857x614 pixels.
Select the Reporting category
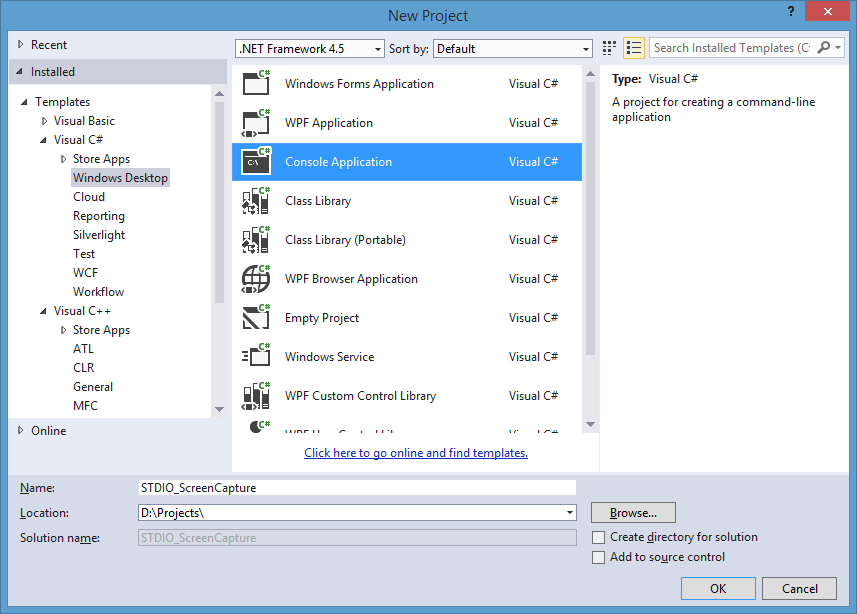[x=99, y=216]
